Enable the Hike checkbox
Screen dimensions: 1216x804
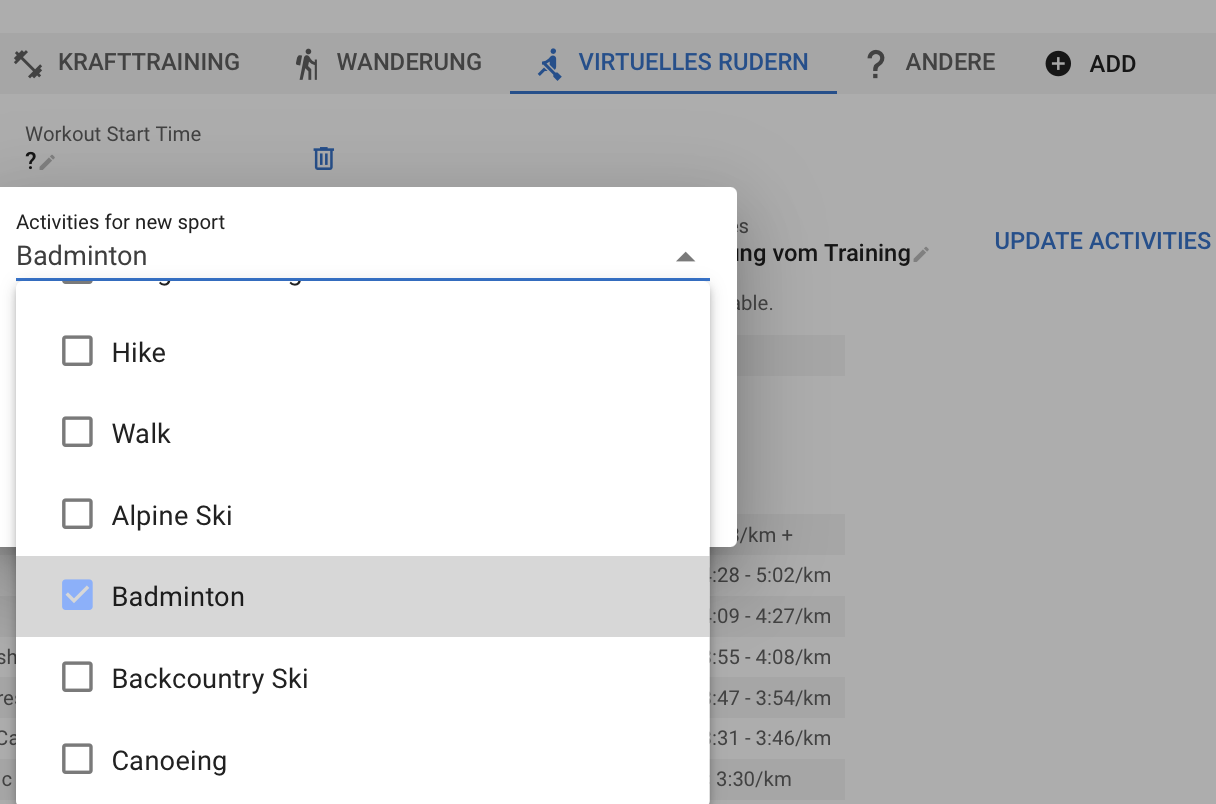pos(77,351)
